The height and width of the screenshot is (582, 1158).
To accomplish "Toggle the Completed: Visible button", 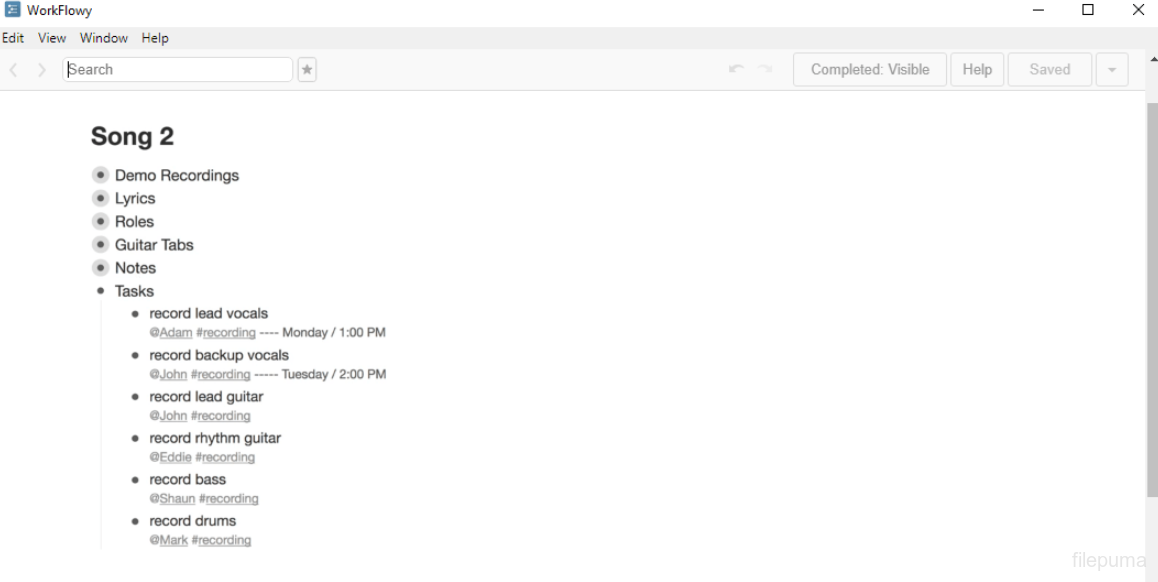I will point(869,70).
